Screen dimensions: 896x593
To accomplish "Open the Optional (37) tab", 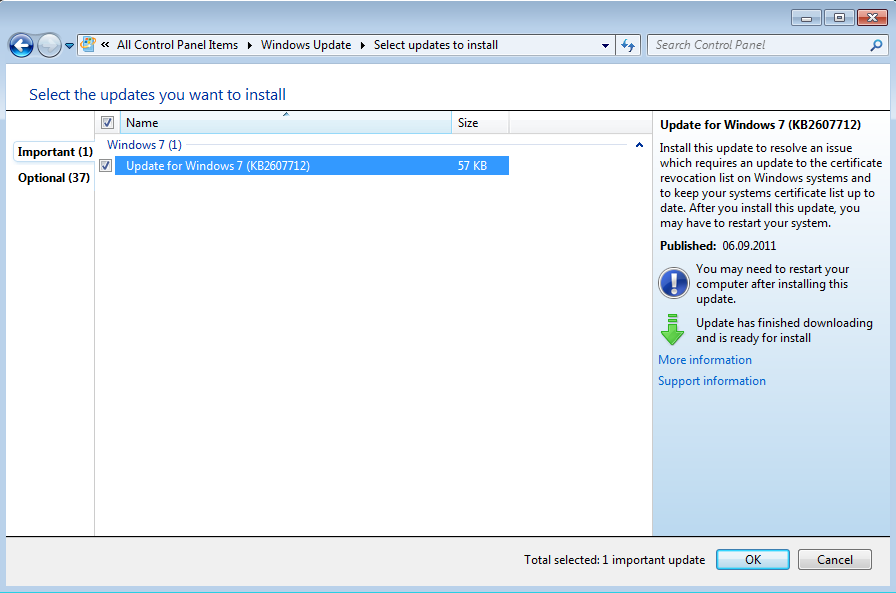I will tap(54, 178).
